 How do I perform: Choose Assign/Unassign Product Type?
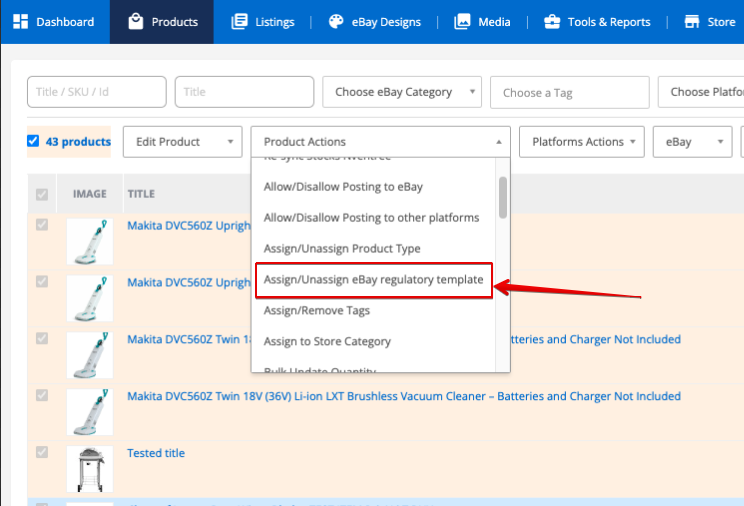point(373,249)
